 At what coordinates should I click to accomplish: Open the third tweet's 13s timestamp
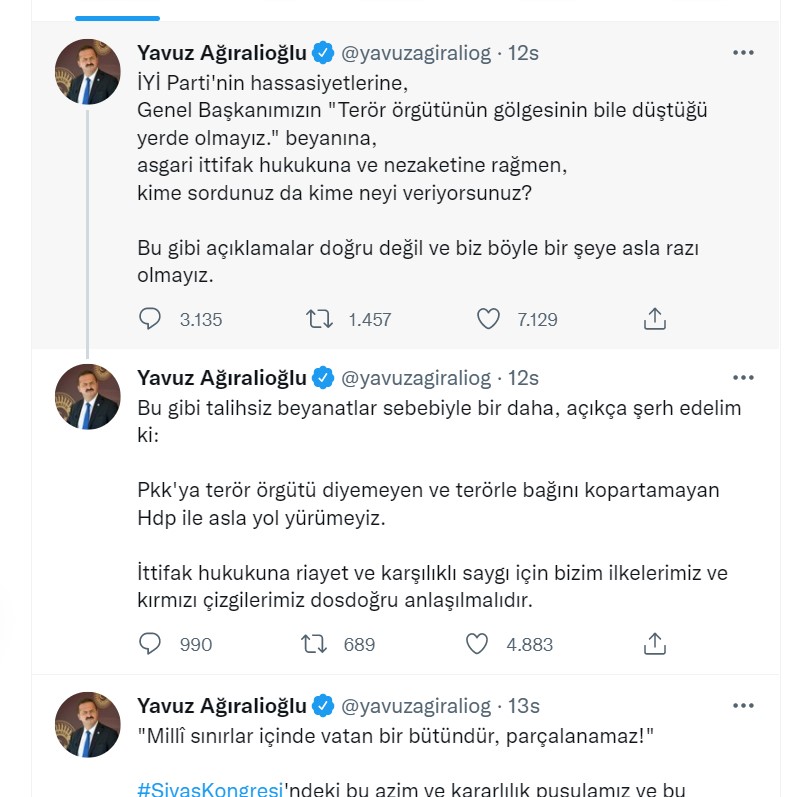tap(523, 706)
